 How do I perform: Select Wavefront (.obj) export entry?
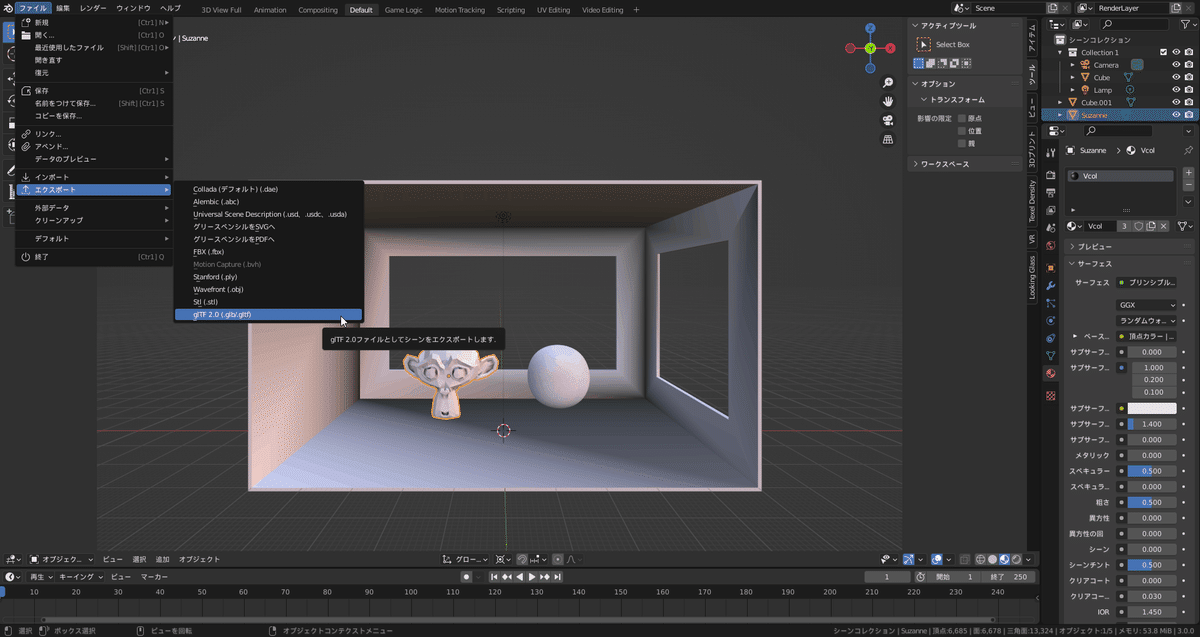point(268,289)
